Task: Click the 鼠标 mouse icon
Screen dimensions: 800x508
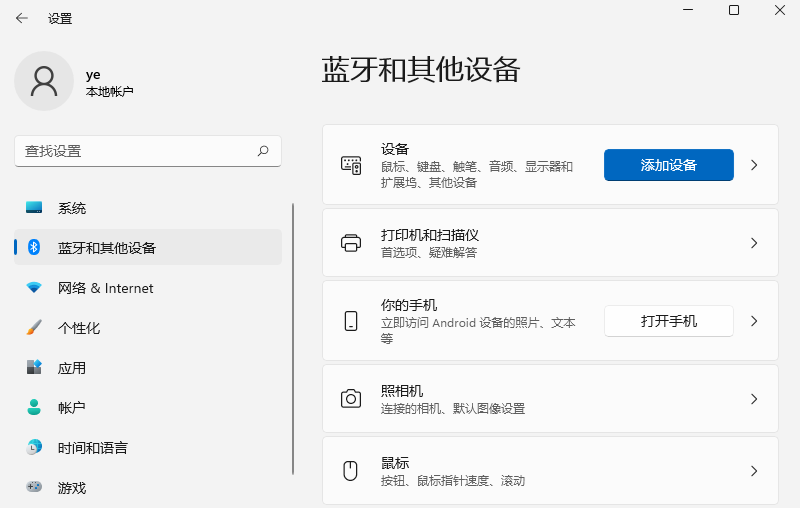Action: click(351, 471)
